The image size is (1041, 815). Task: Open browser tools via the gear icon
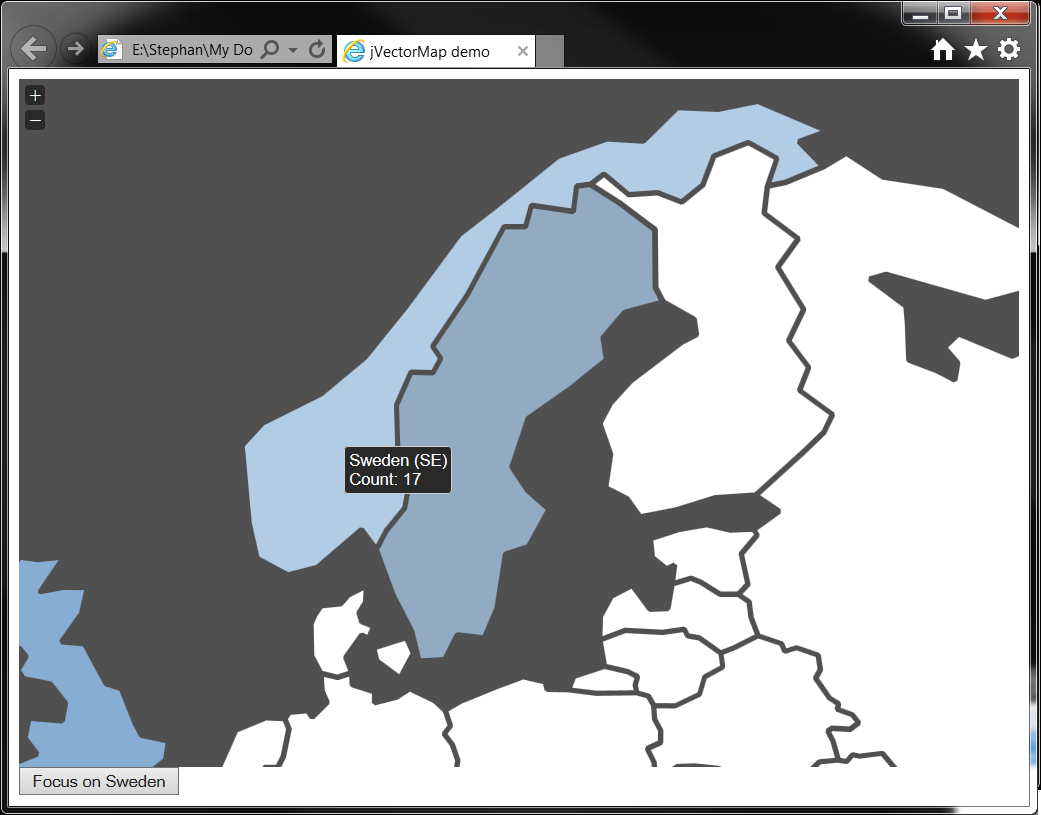tap(1009, 48)
